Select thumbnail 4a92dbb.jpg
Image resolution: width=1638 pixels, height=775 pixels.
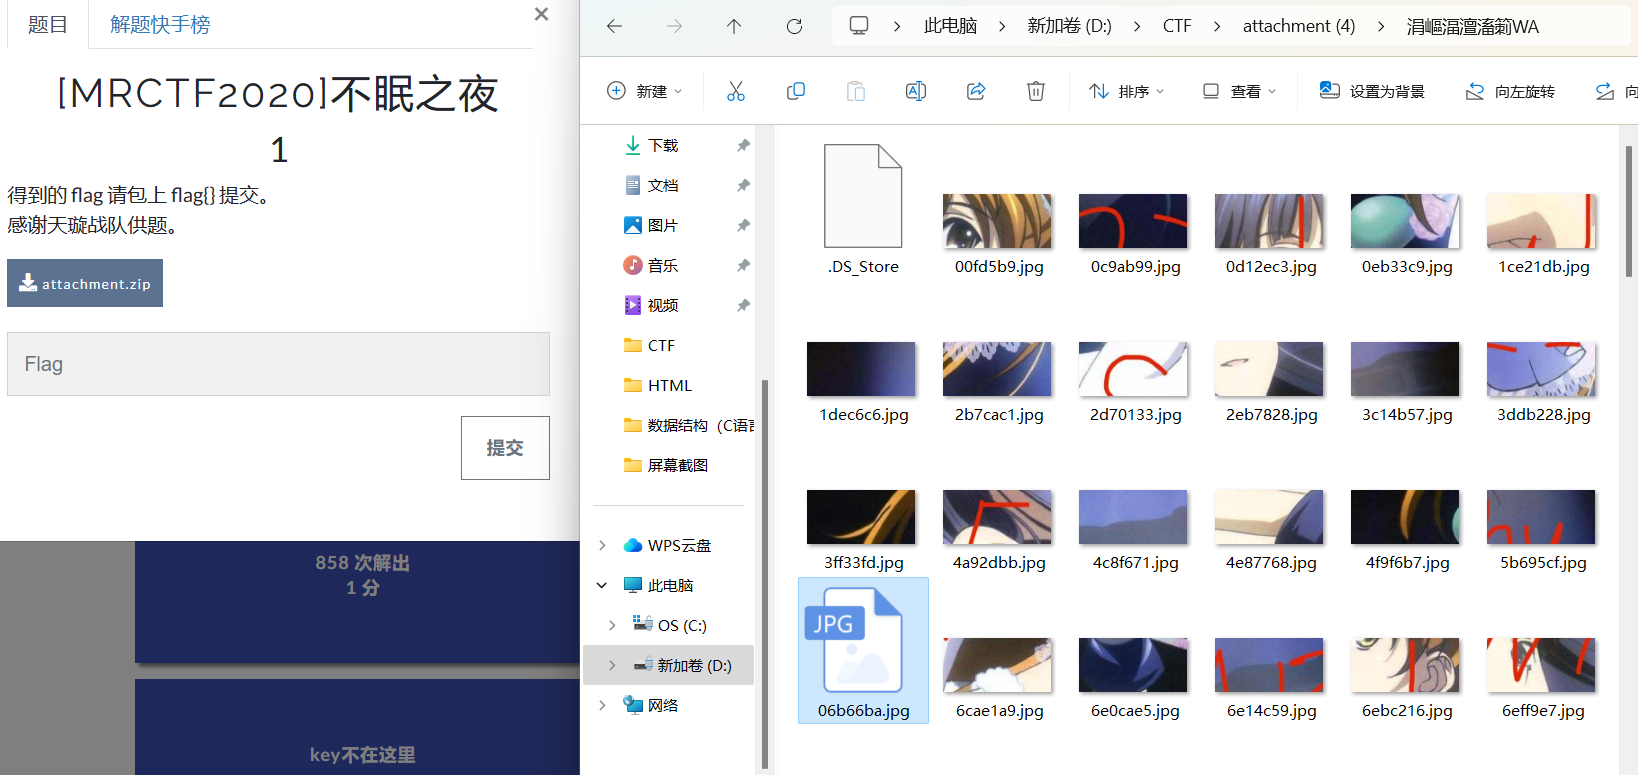[997, 517]
